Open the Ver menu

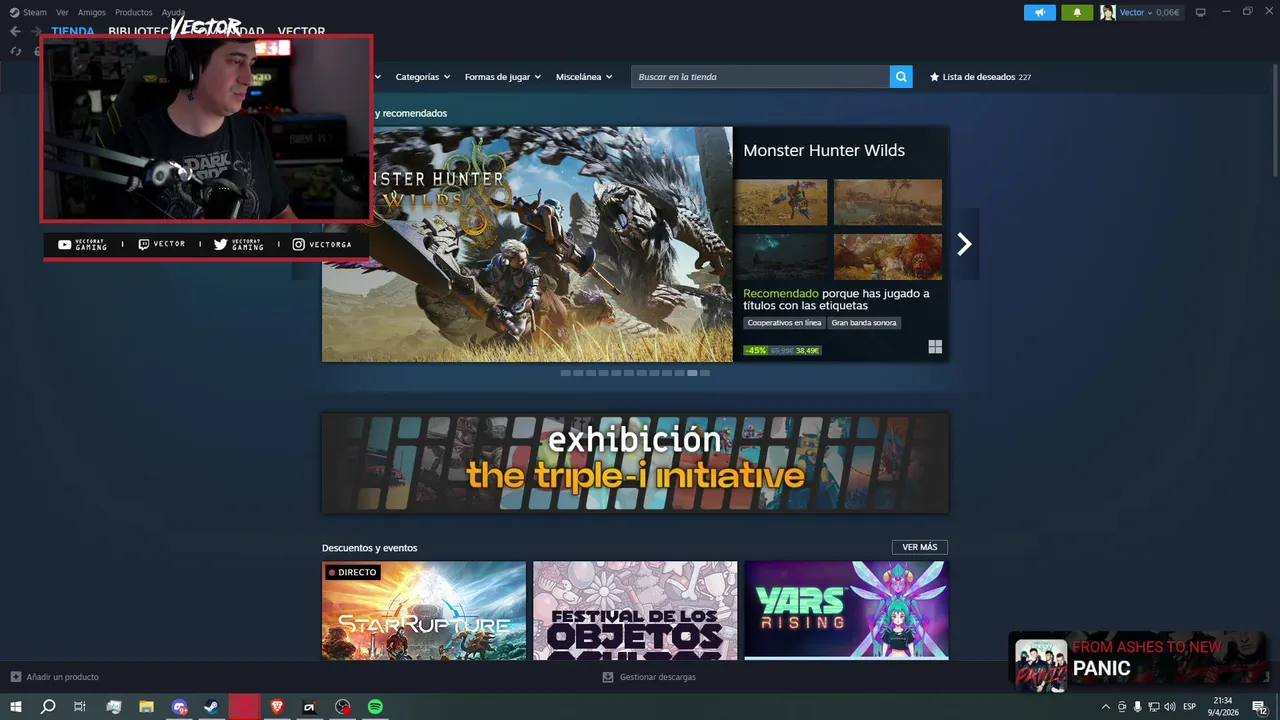point(62,13)
